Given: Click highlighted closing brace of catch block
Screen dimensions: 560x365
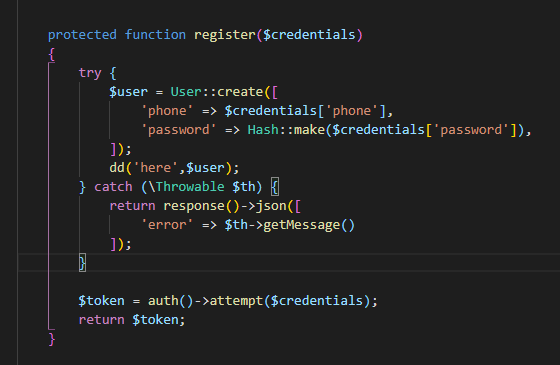Looking at the screenshot, I should pyautogui.click(x=82, y=263).
